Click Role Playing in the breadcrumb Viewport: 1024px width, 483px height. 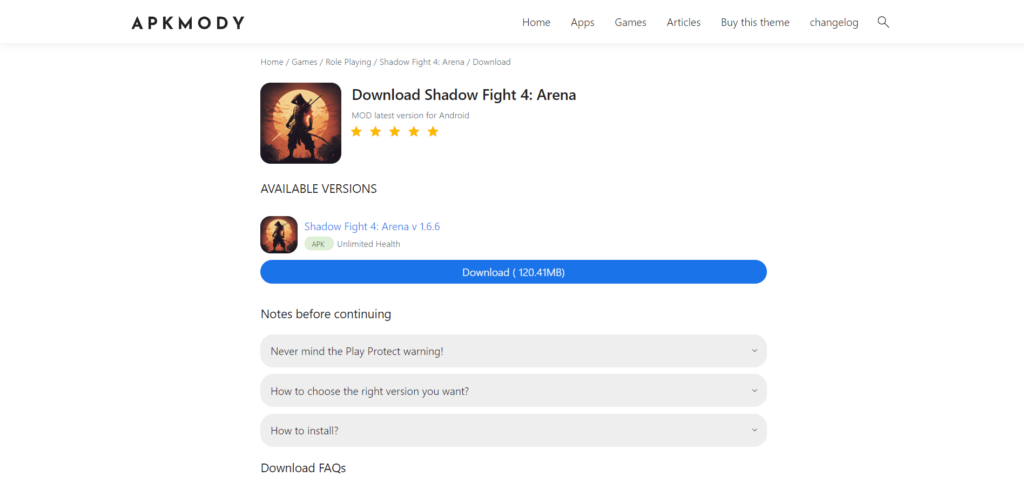coord(348,62)
